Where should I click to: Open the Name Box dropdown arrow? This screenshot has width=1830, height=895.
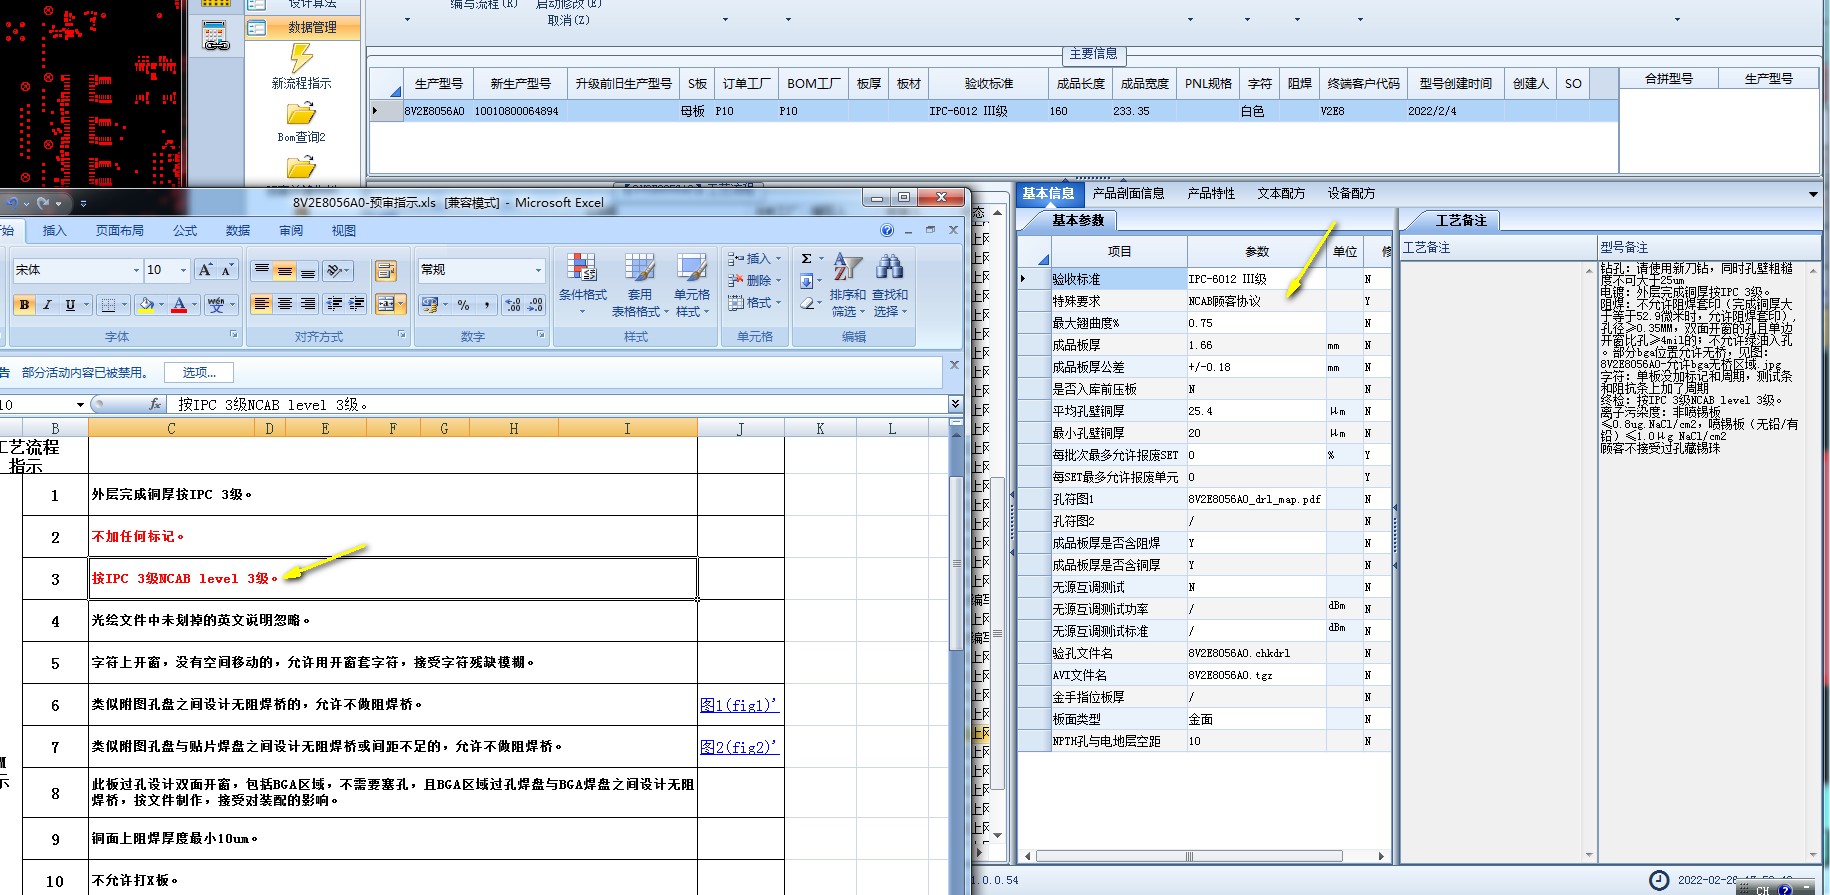point(80,404)
